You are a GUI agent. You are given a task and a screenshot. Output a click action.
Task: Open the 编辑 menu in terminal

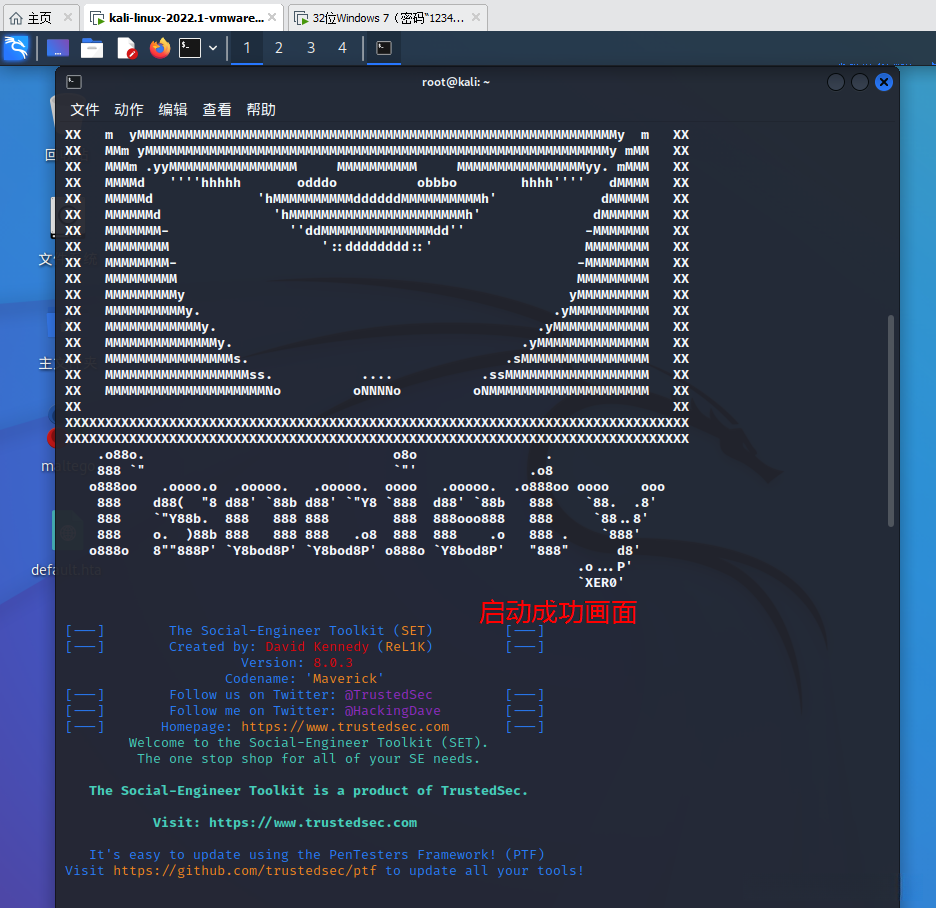click(x=173, y=110)
